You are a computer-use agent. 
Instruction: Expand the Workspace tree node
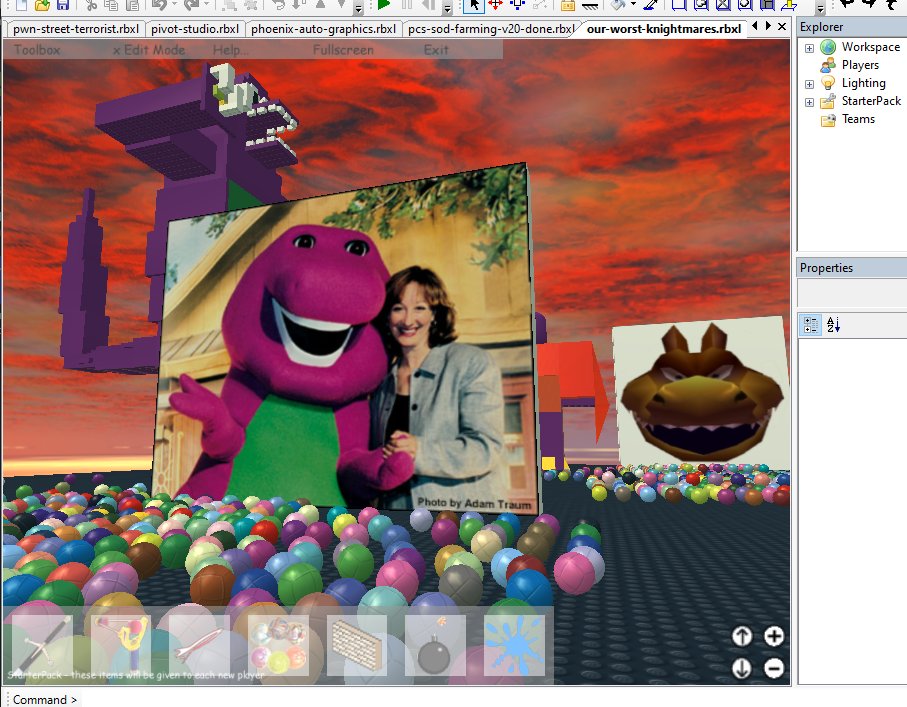tap(809, 48)
